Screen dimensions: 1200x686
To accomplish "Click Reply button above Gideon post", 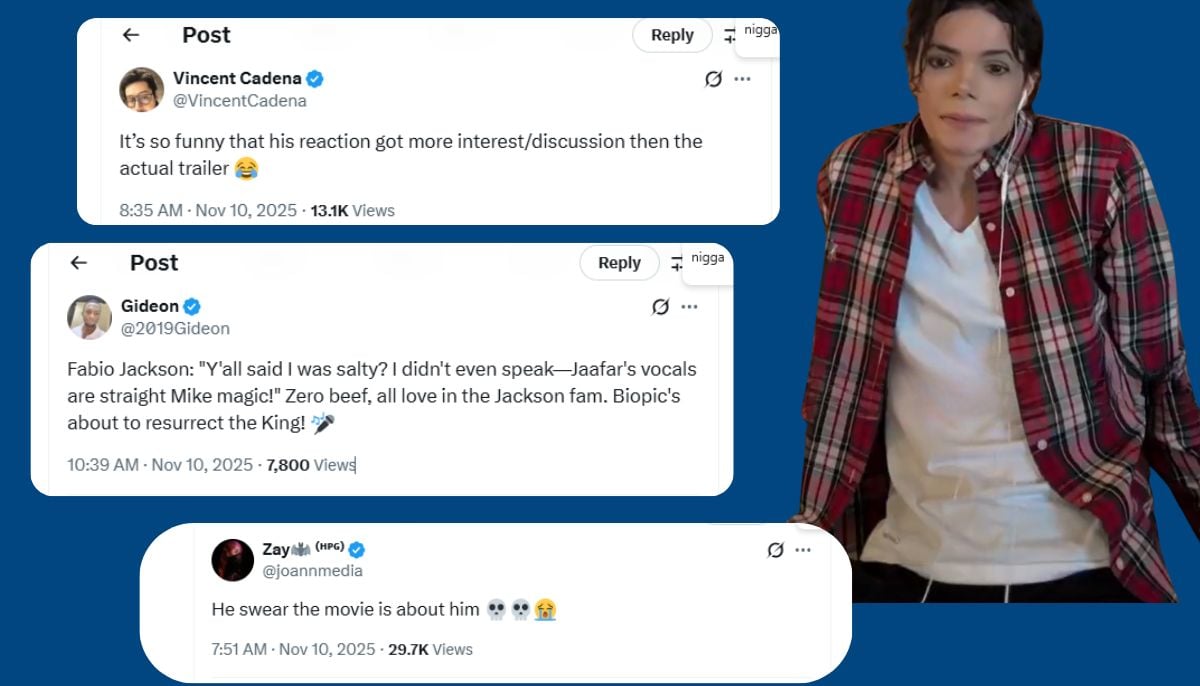I will [619, 263].
